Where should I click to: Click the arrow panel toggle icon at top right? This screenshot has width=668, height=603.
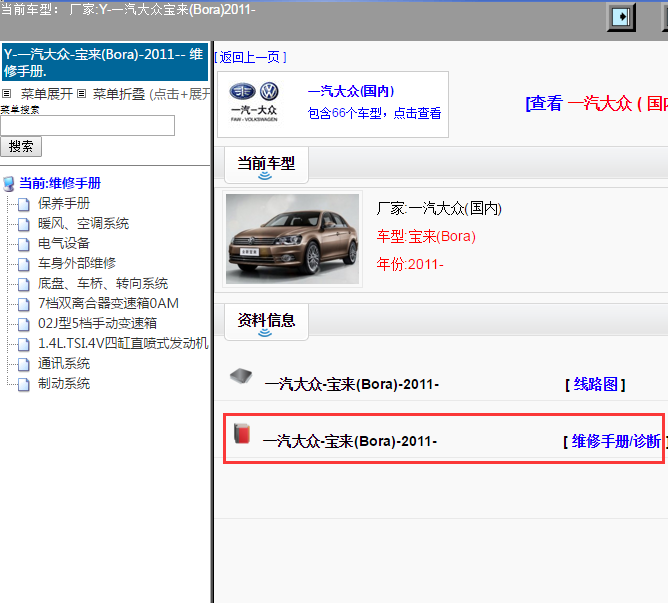pyautogui.click(x=621, y=17)
